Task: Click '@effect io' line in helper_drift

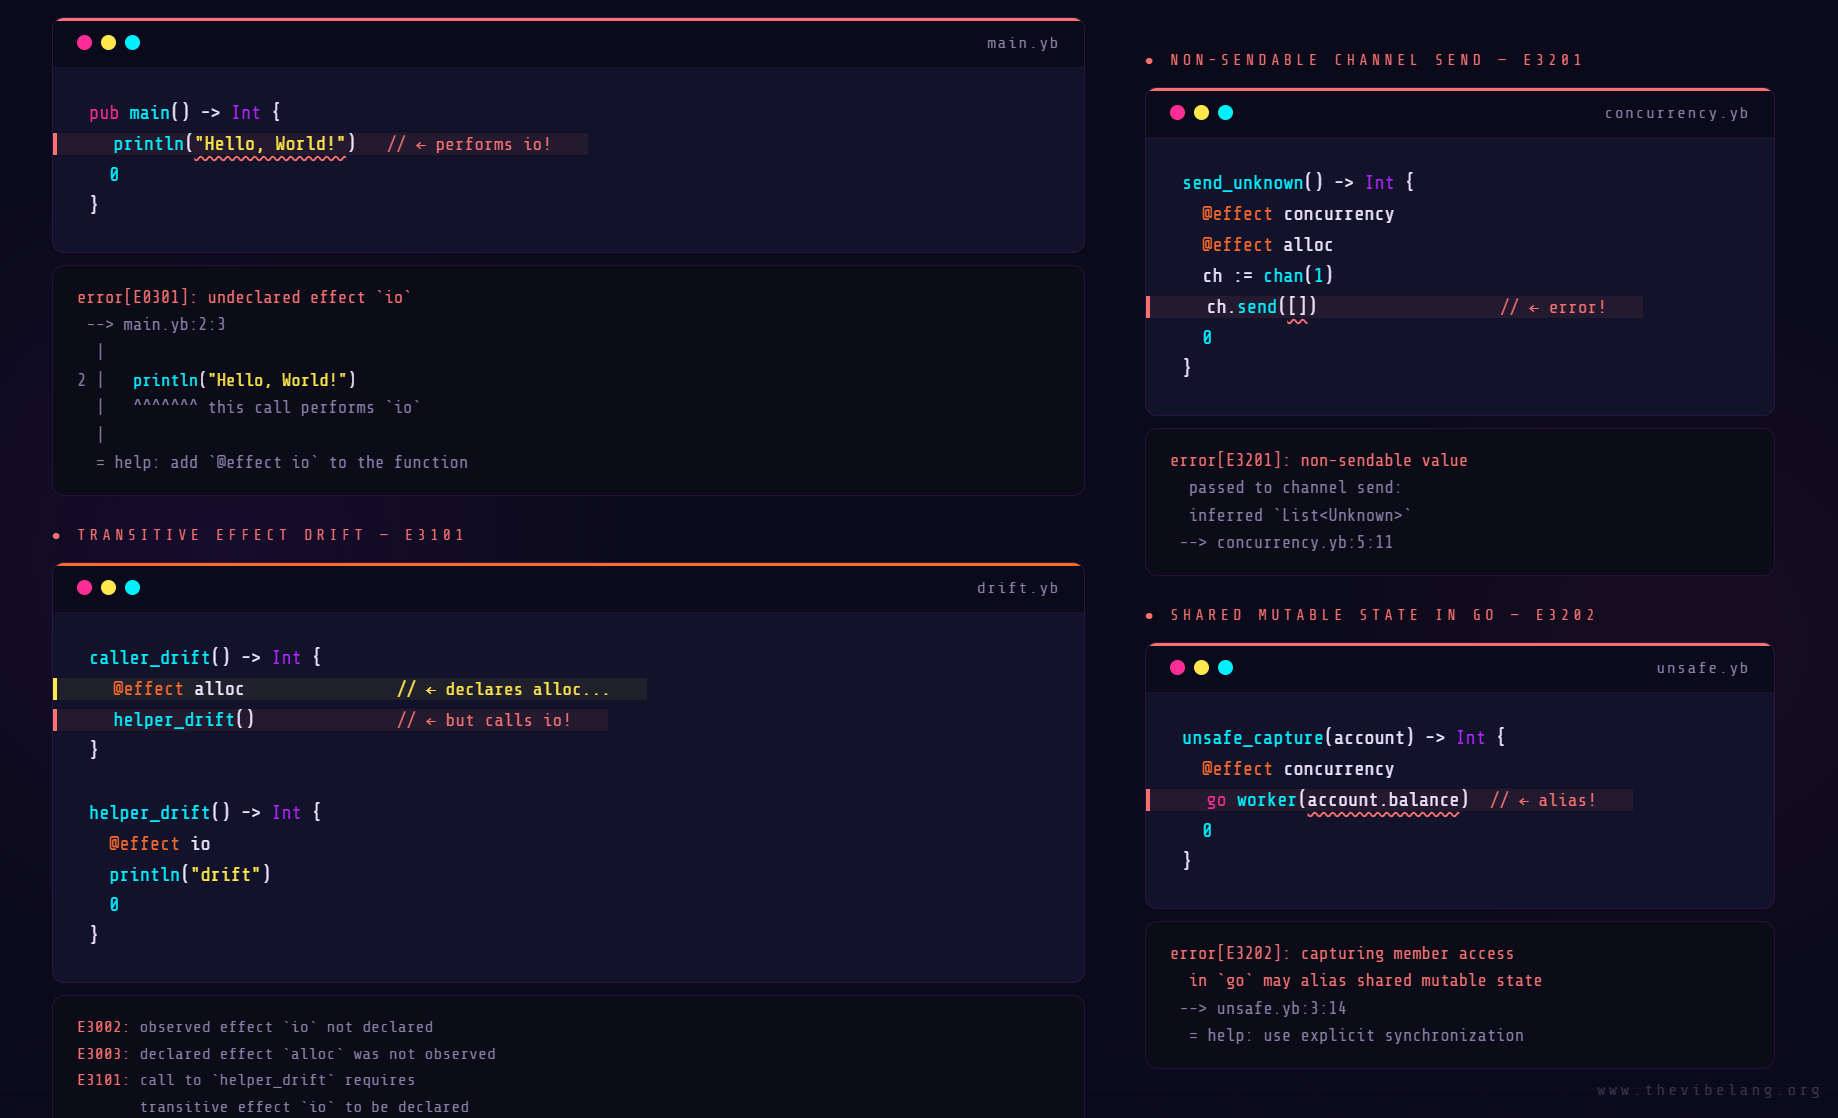Action: pos(160,844)
